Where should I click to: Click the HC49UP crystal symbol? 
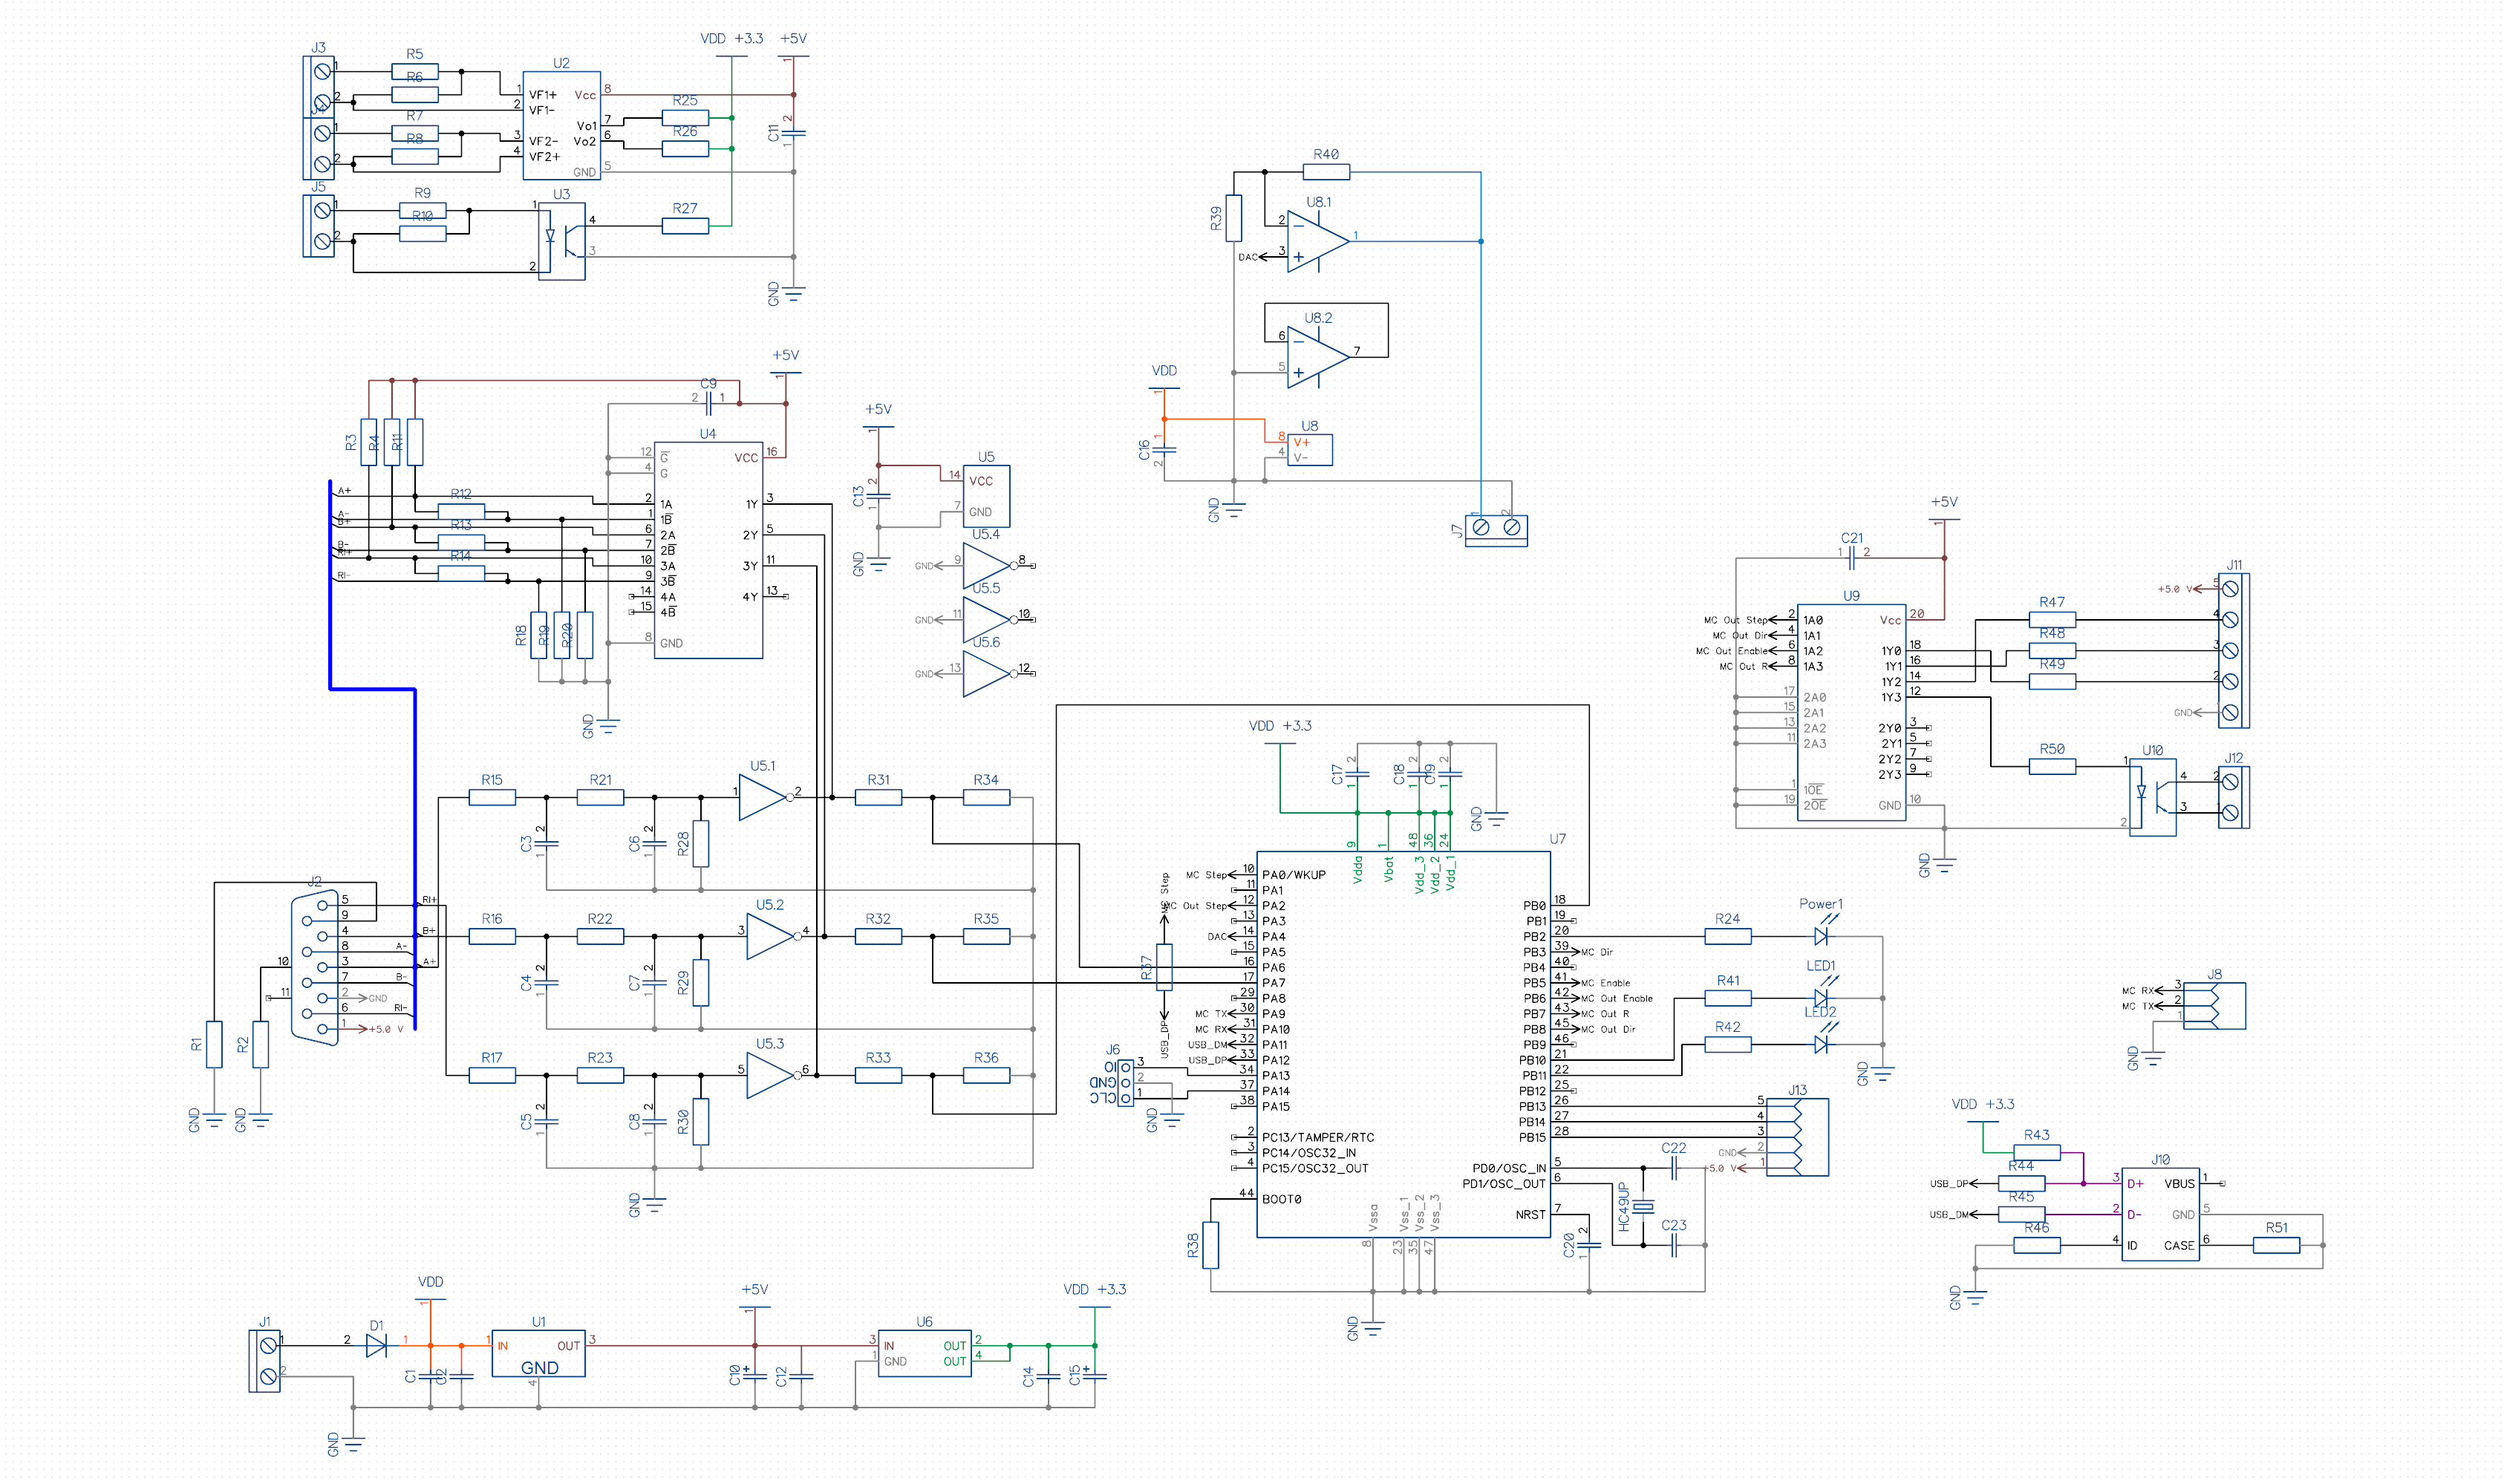pyautogui.click(x=1643, y=1207)
